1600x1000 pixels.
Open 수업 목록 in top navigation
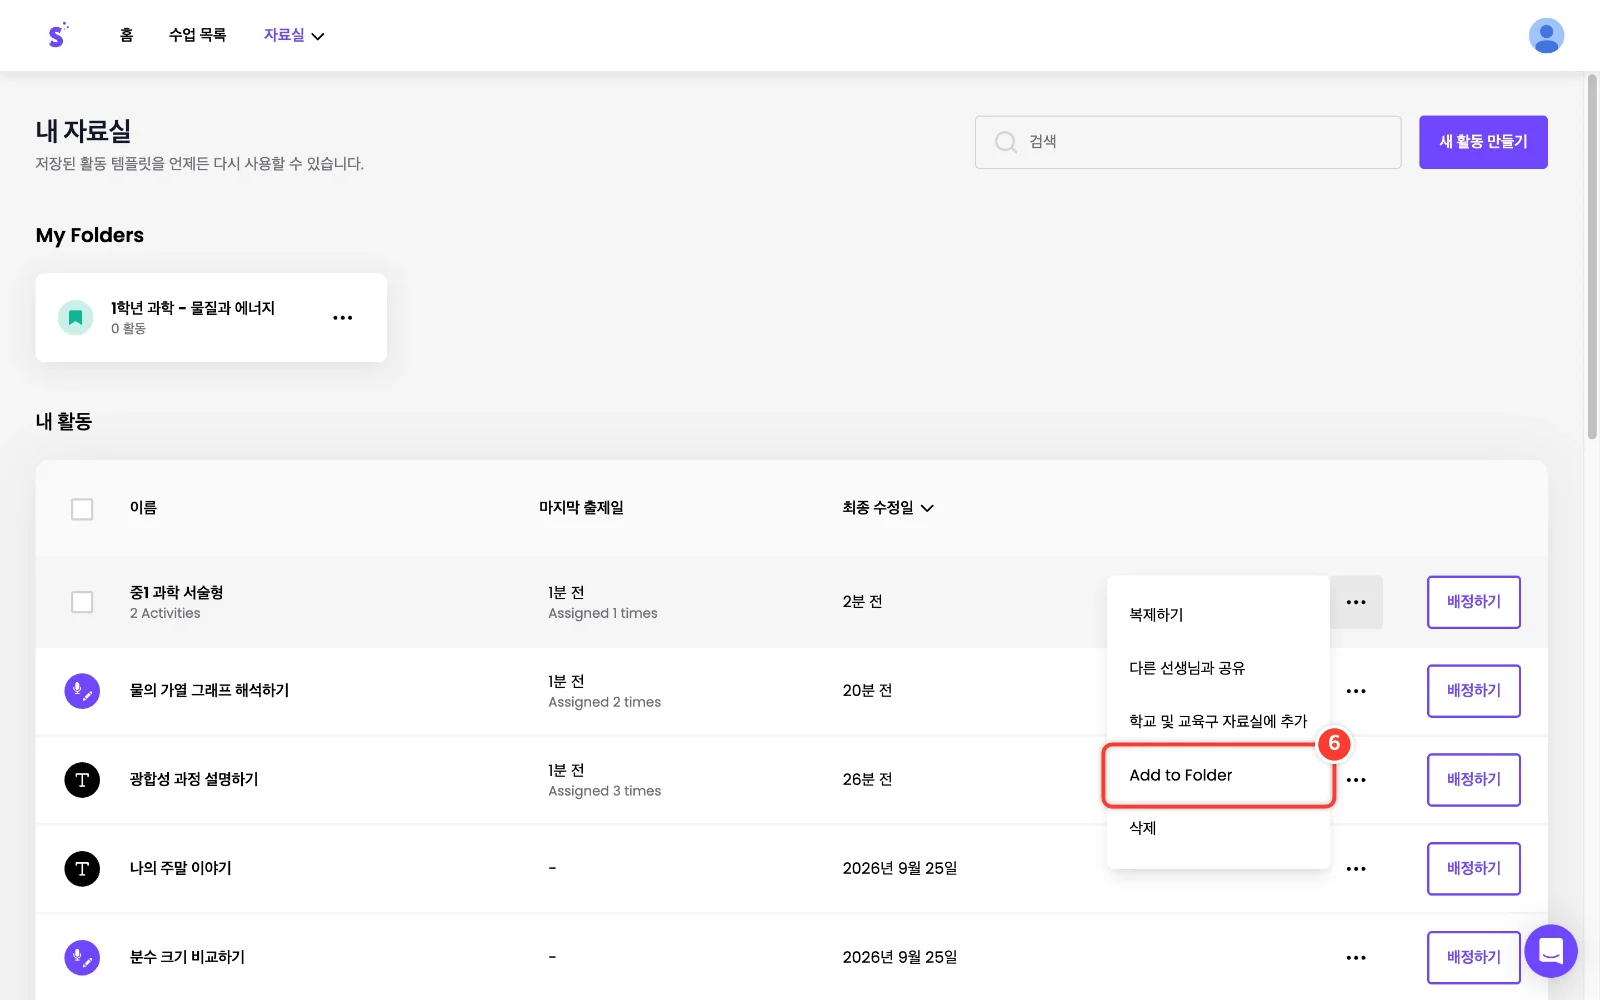click(x=197, y=35)
